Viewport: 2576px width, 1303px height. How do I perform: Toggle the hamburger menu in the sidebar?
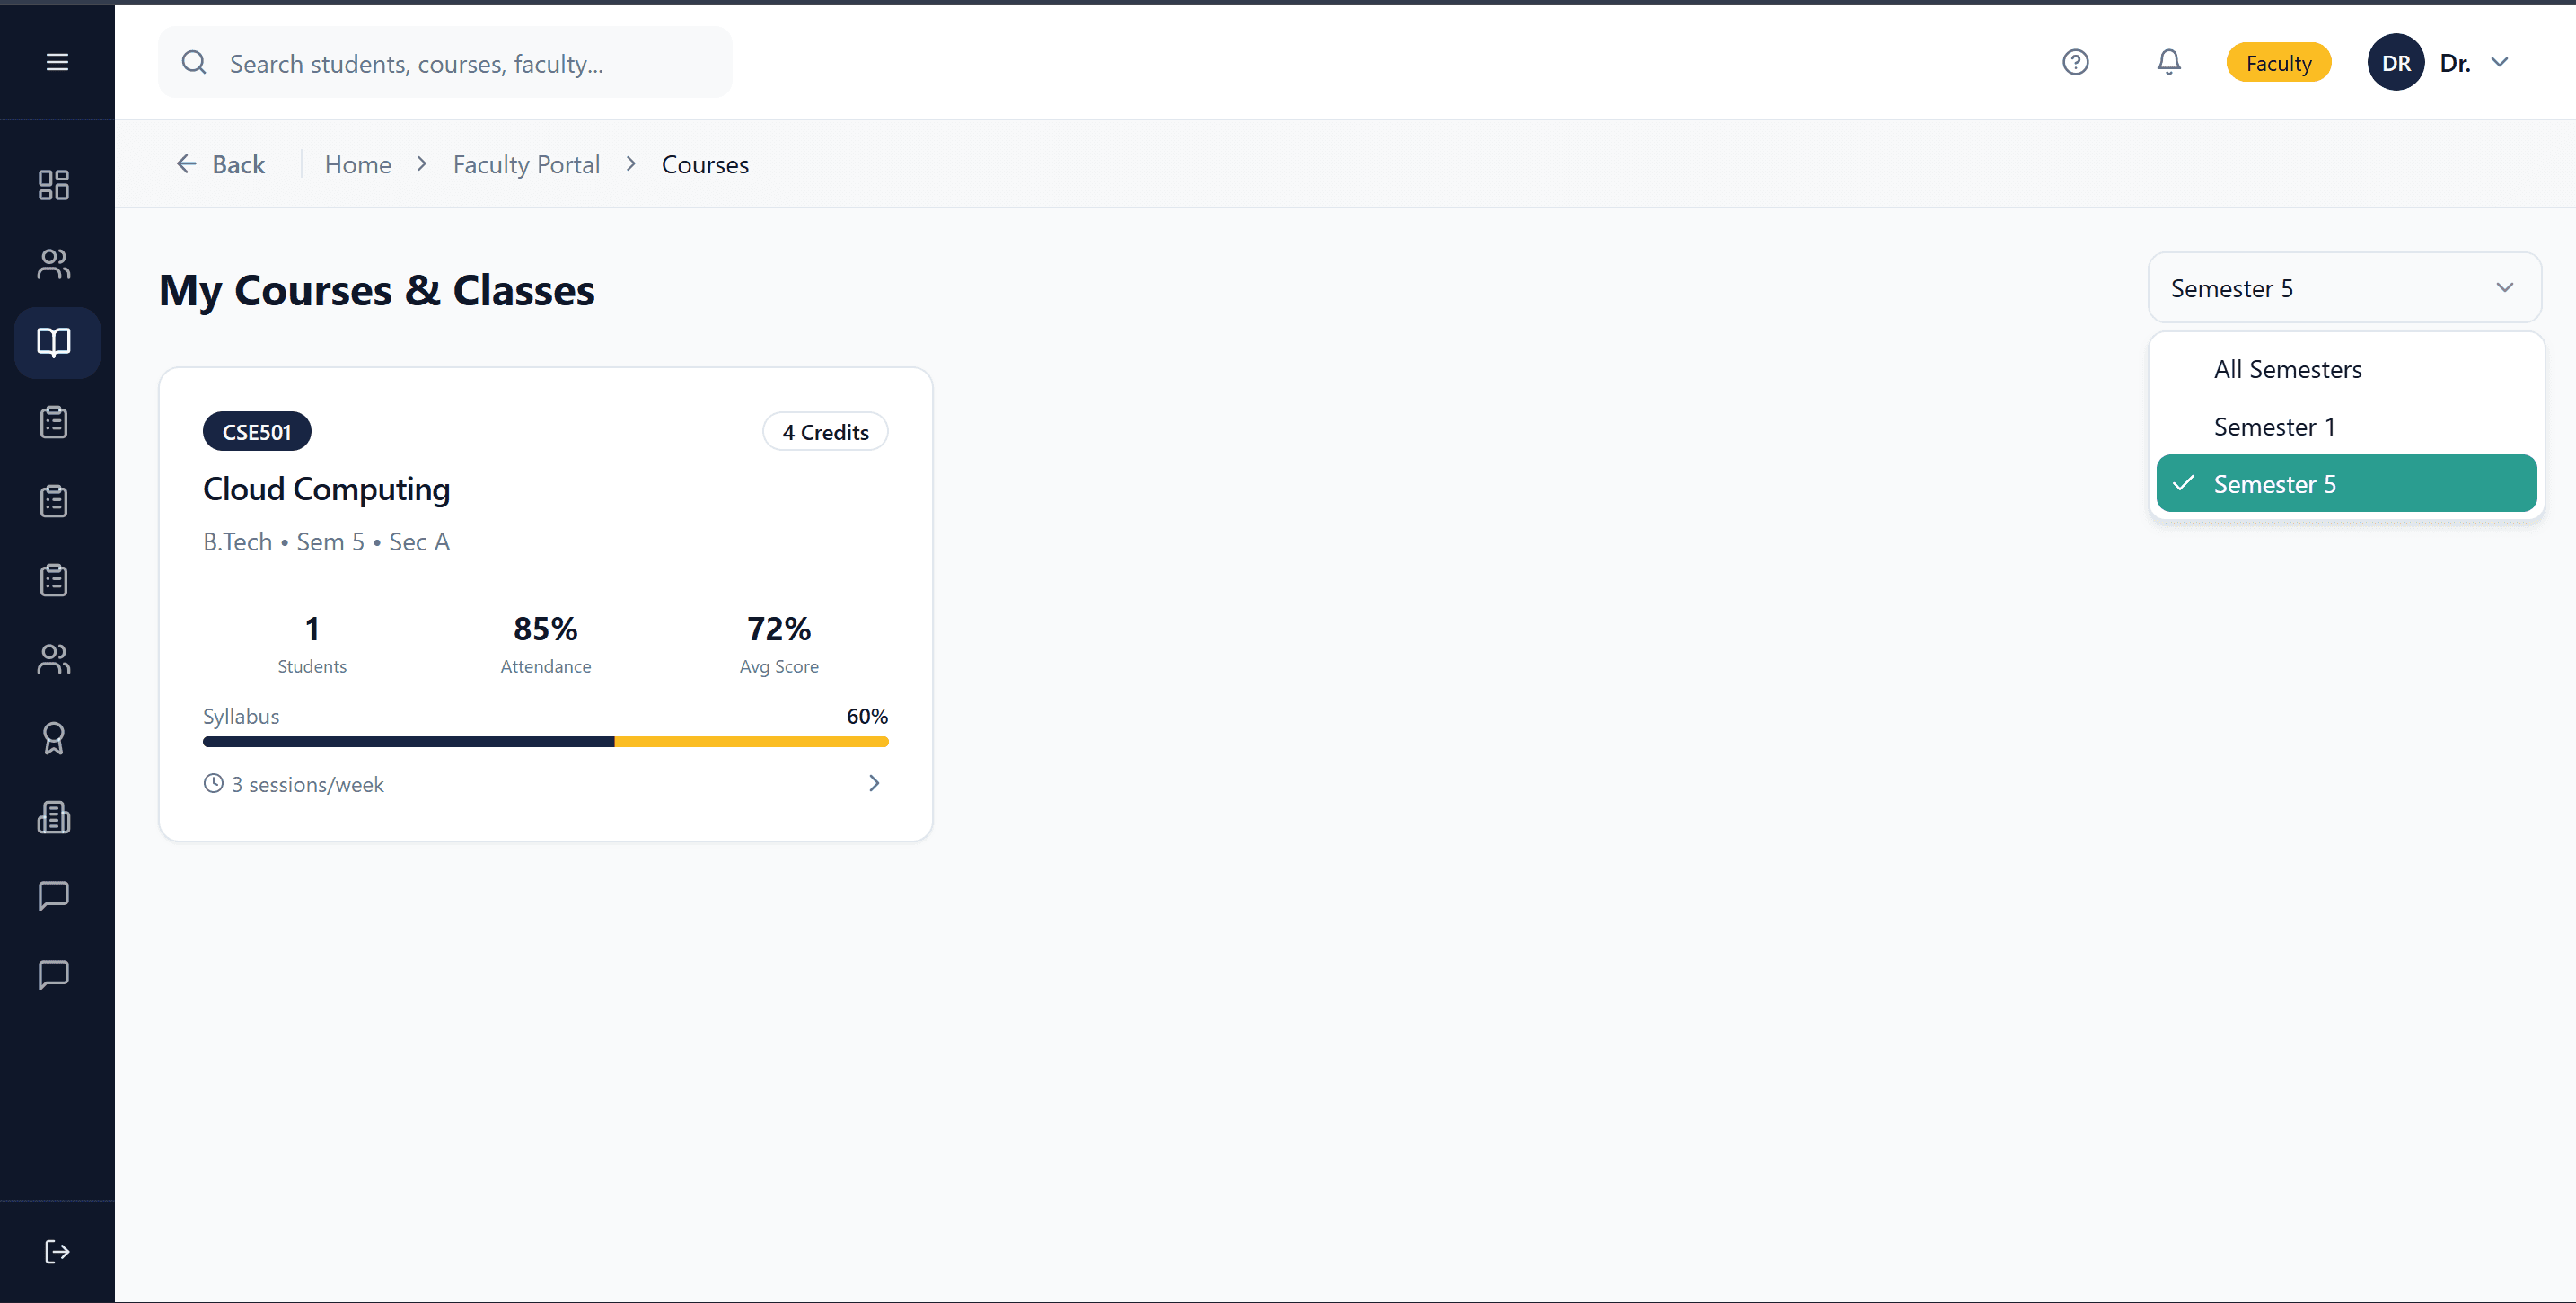point(57,62)
